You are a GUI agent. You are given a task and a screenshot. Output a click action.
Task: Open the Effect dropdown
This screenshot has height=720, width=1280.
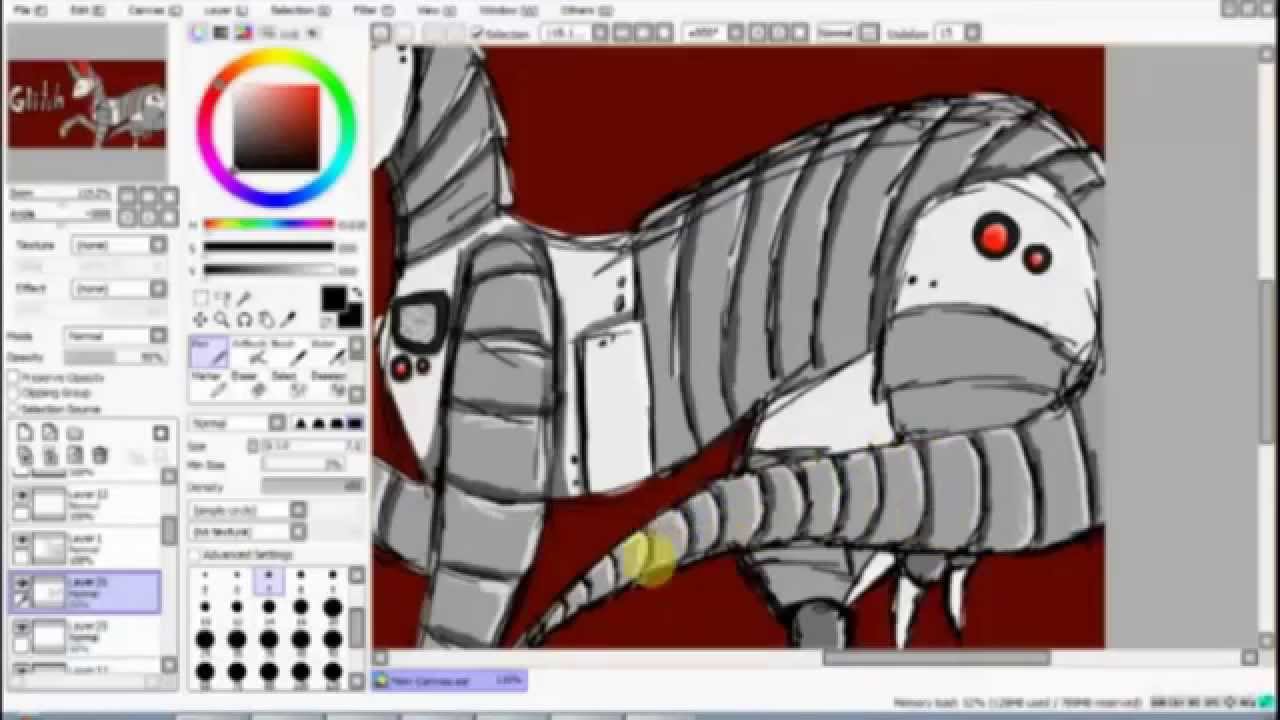pyautogui.click(x=120, y=289)
